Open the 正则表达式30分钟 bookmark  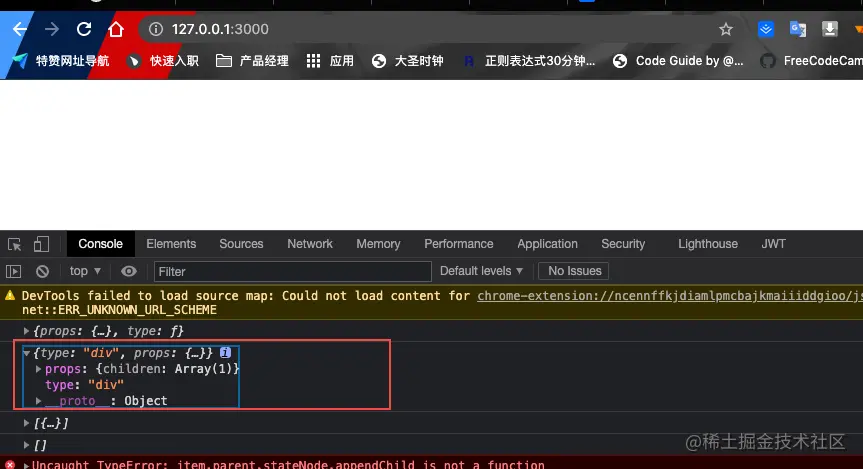529,61
